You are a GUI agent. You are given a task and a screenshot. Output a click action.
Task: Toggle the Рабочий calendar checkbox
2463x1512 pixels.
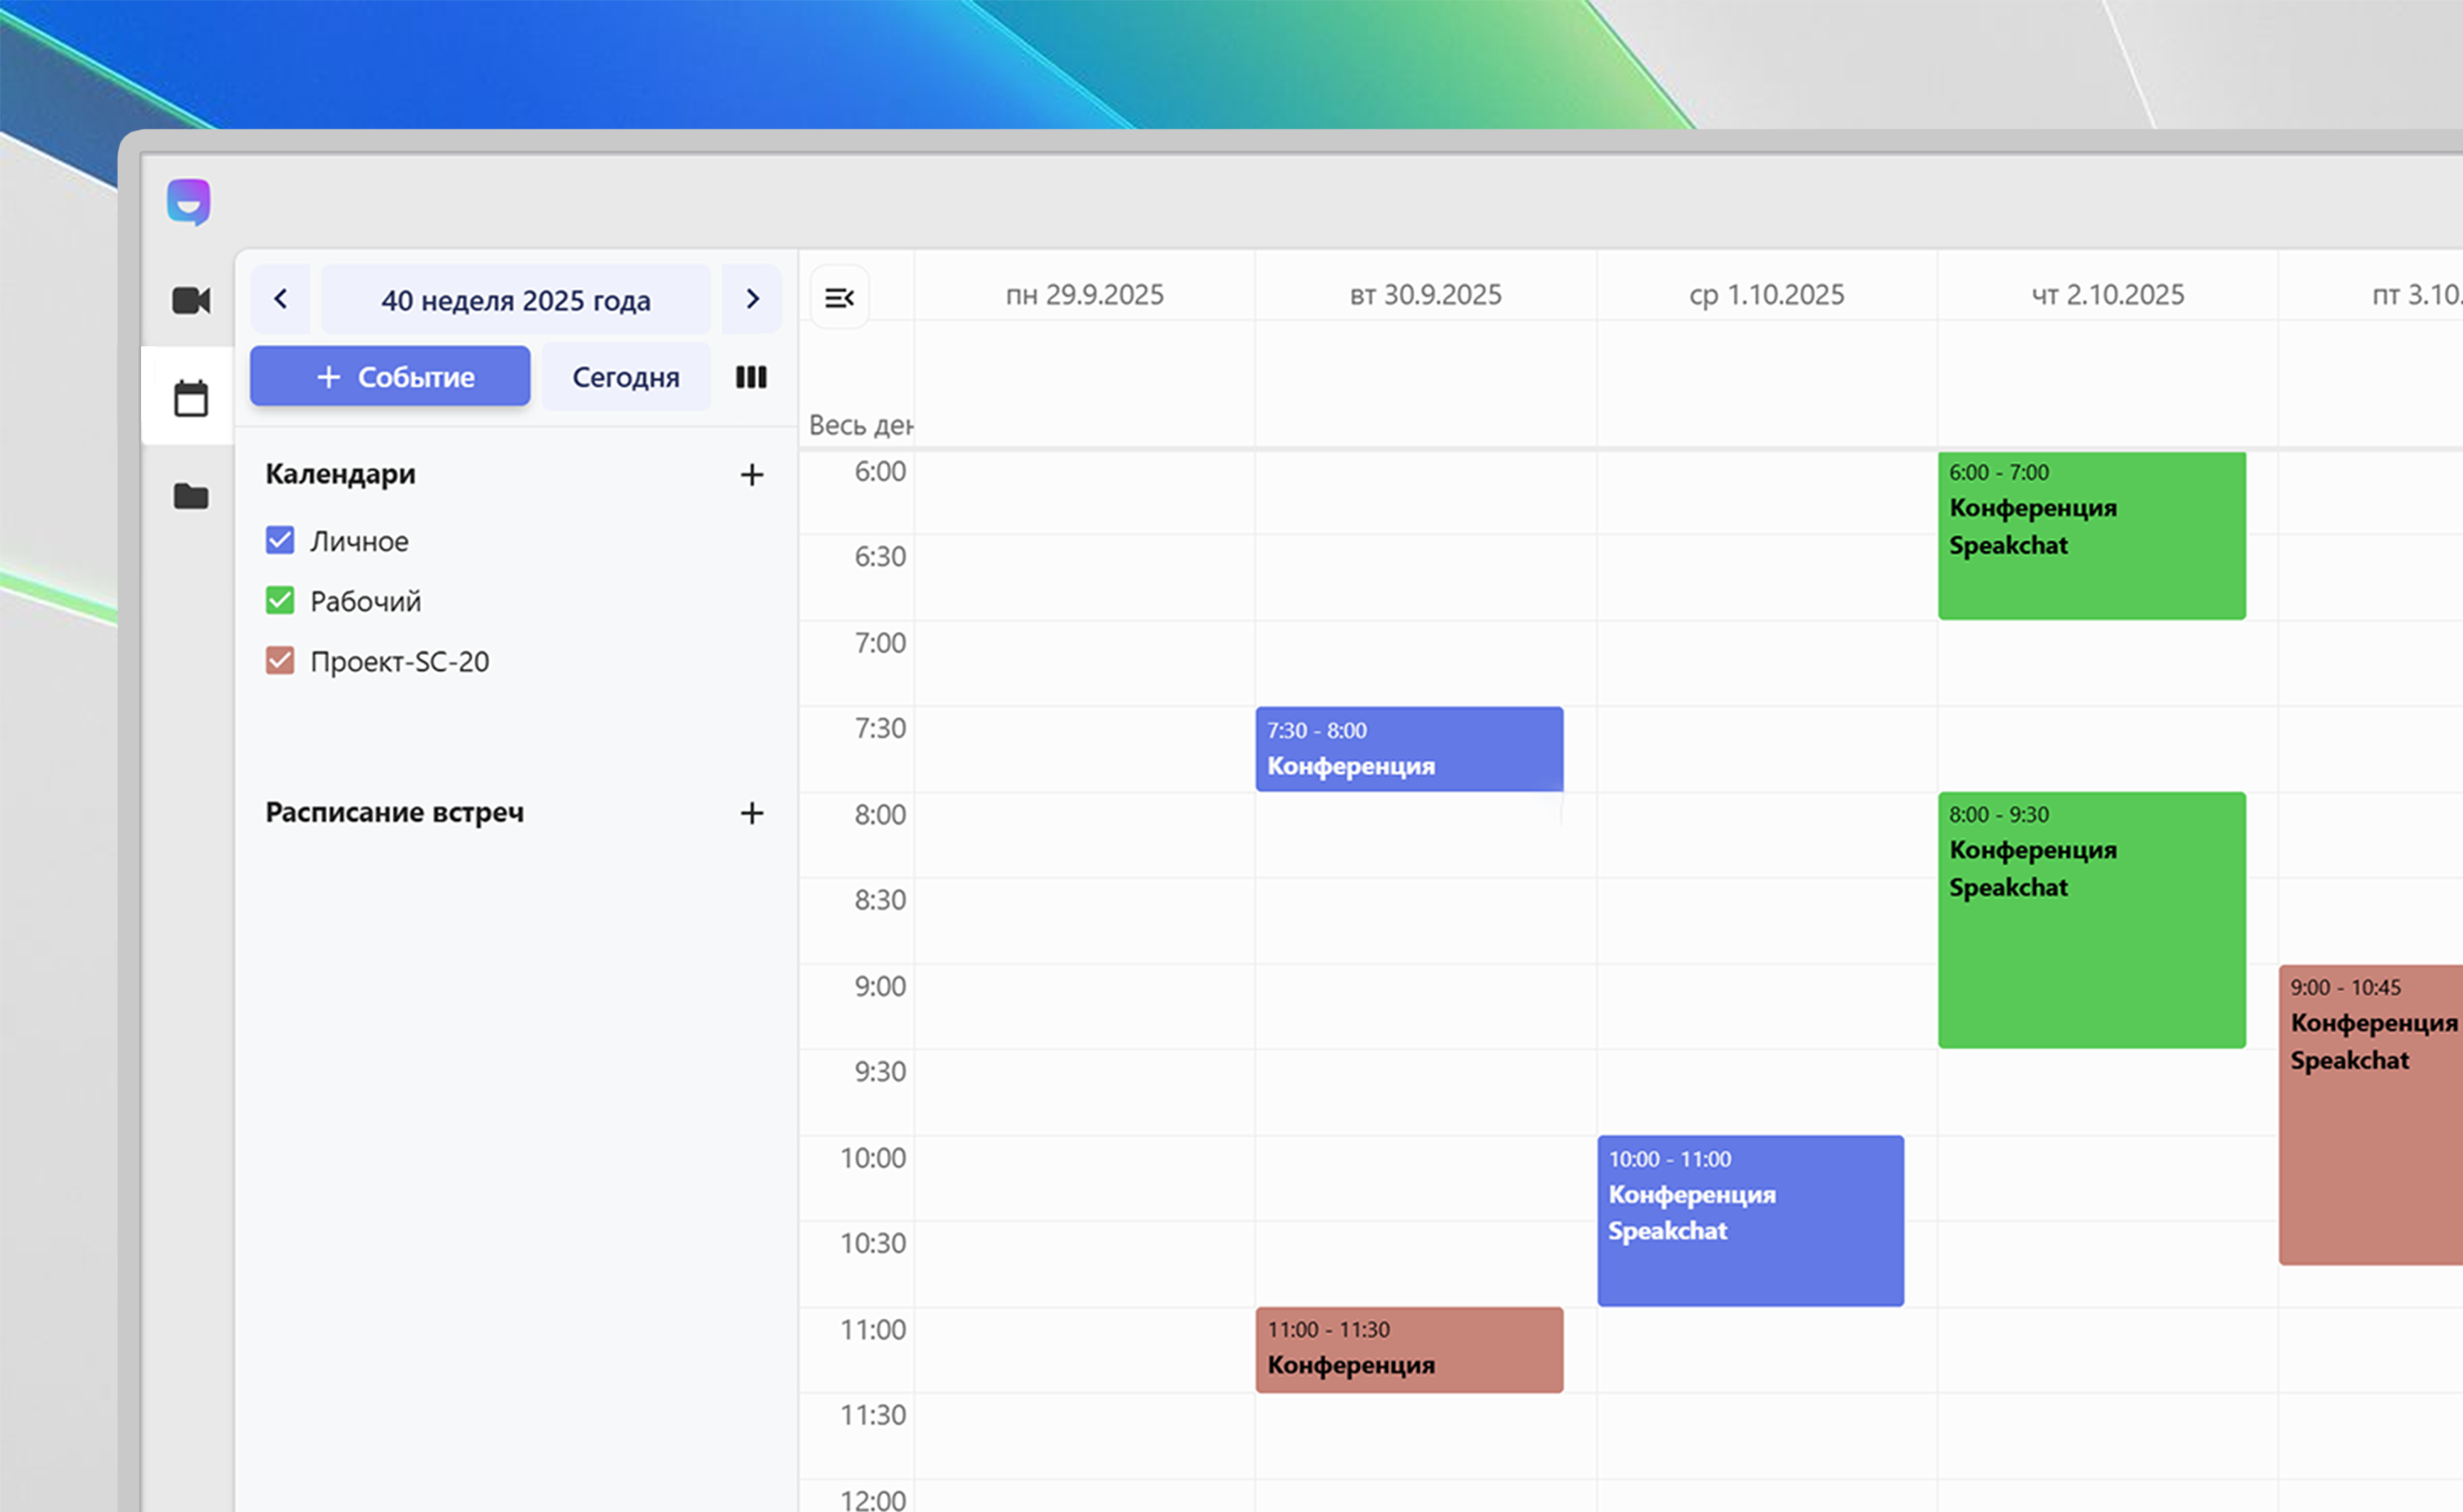[x=280, y=601]
